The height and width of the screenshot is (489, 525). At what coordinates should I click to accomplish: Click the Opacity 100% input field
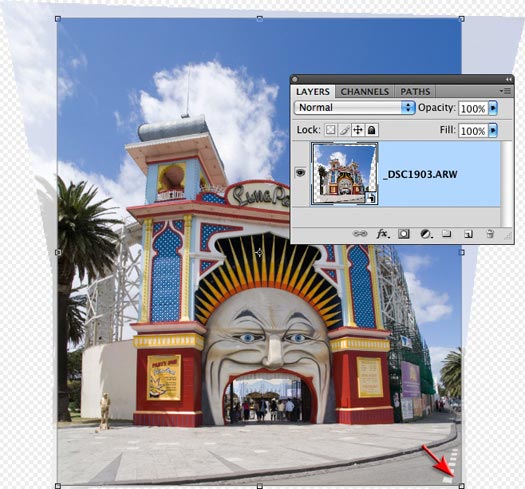coord(473,109)
